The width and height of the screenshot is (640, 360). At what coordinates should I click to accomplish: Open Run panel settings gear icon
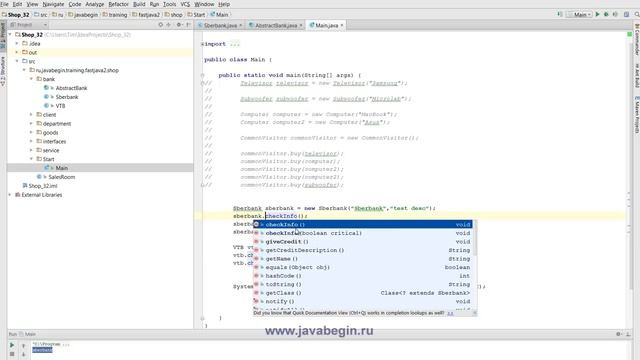point(619,334)
